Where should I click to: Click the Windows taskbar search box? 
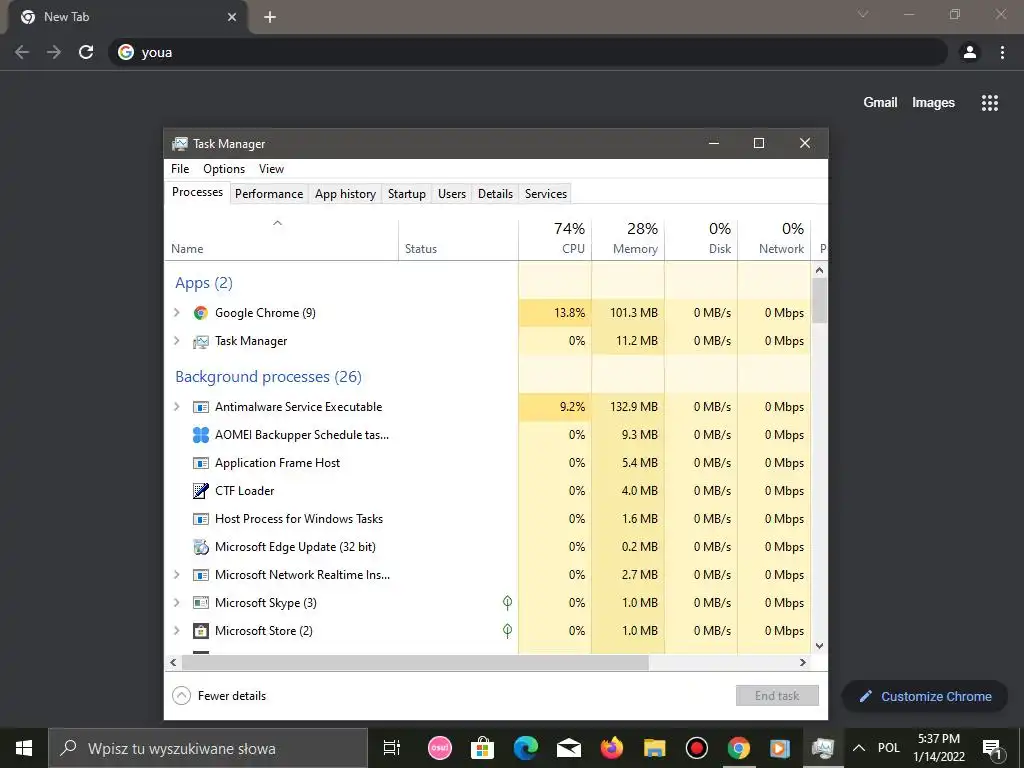208,748
